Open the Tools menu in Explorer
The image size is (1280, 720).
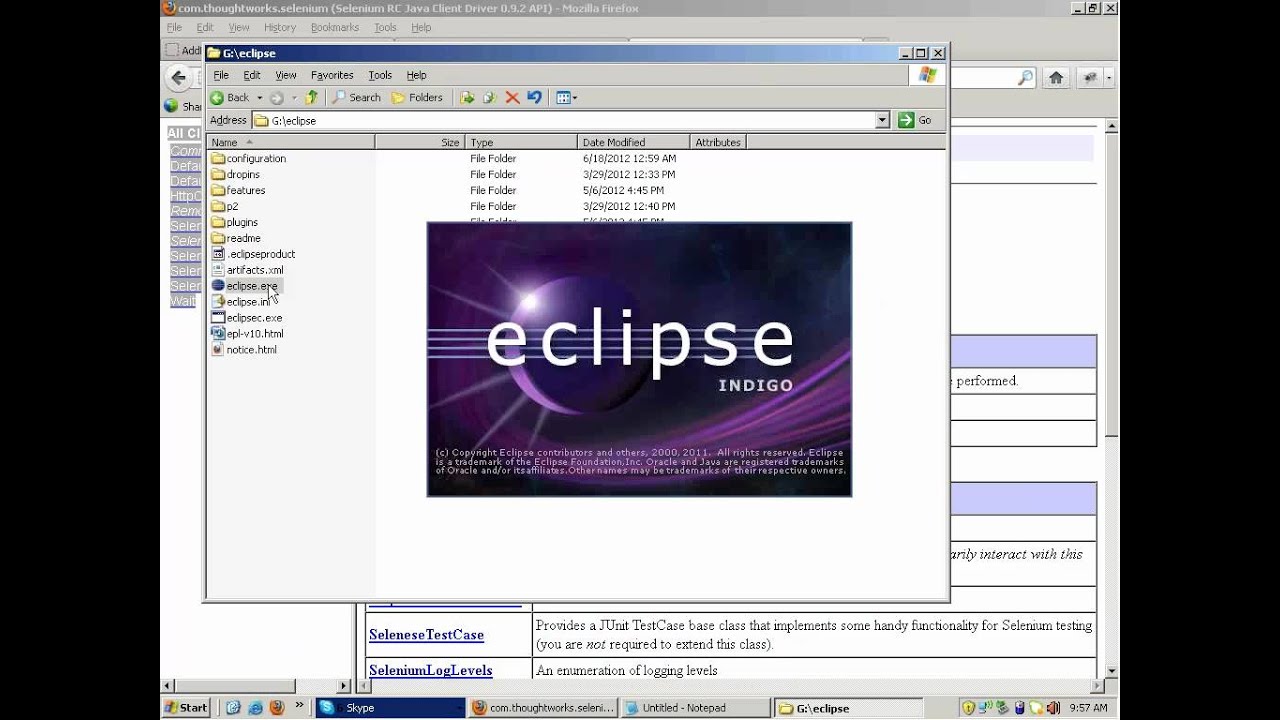pyautogui.click(x=380, y=75)
